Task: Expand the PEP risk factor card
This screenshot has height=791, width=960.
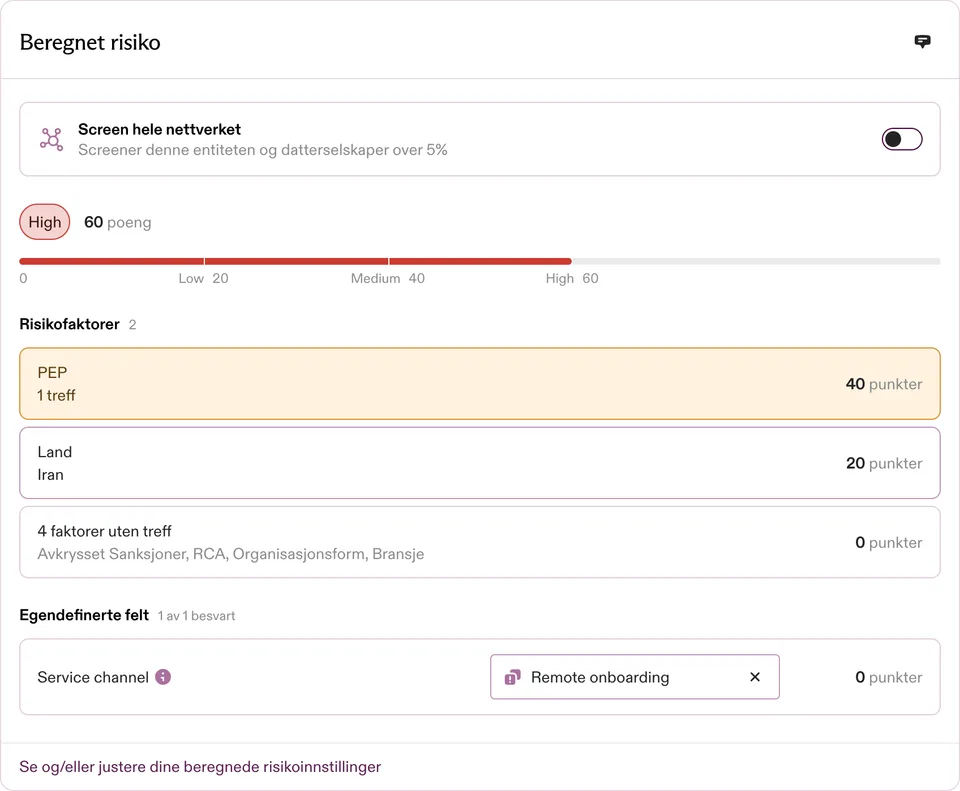Action: click(x=480, y=384)
